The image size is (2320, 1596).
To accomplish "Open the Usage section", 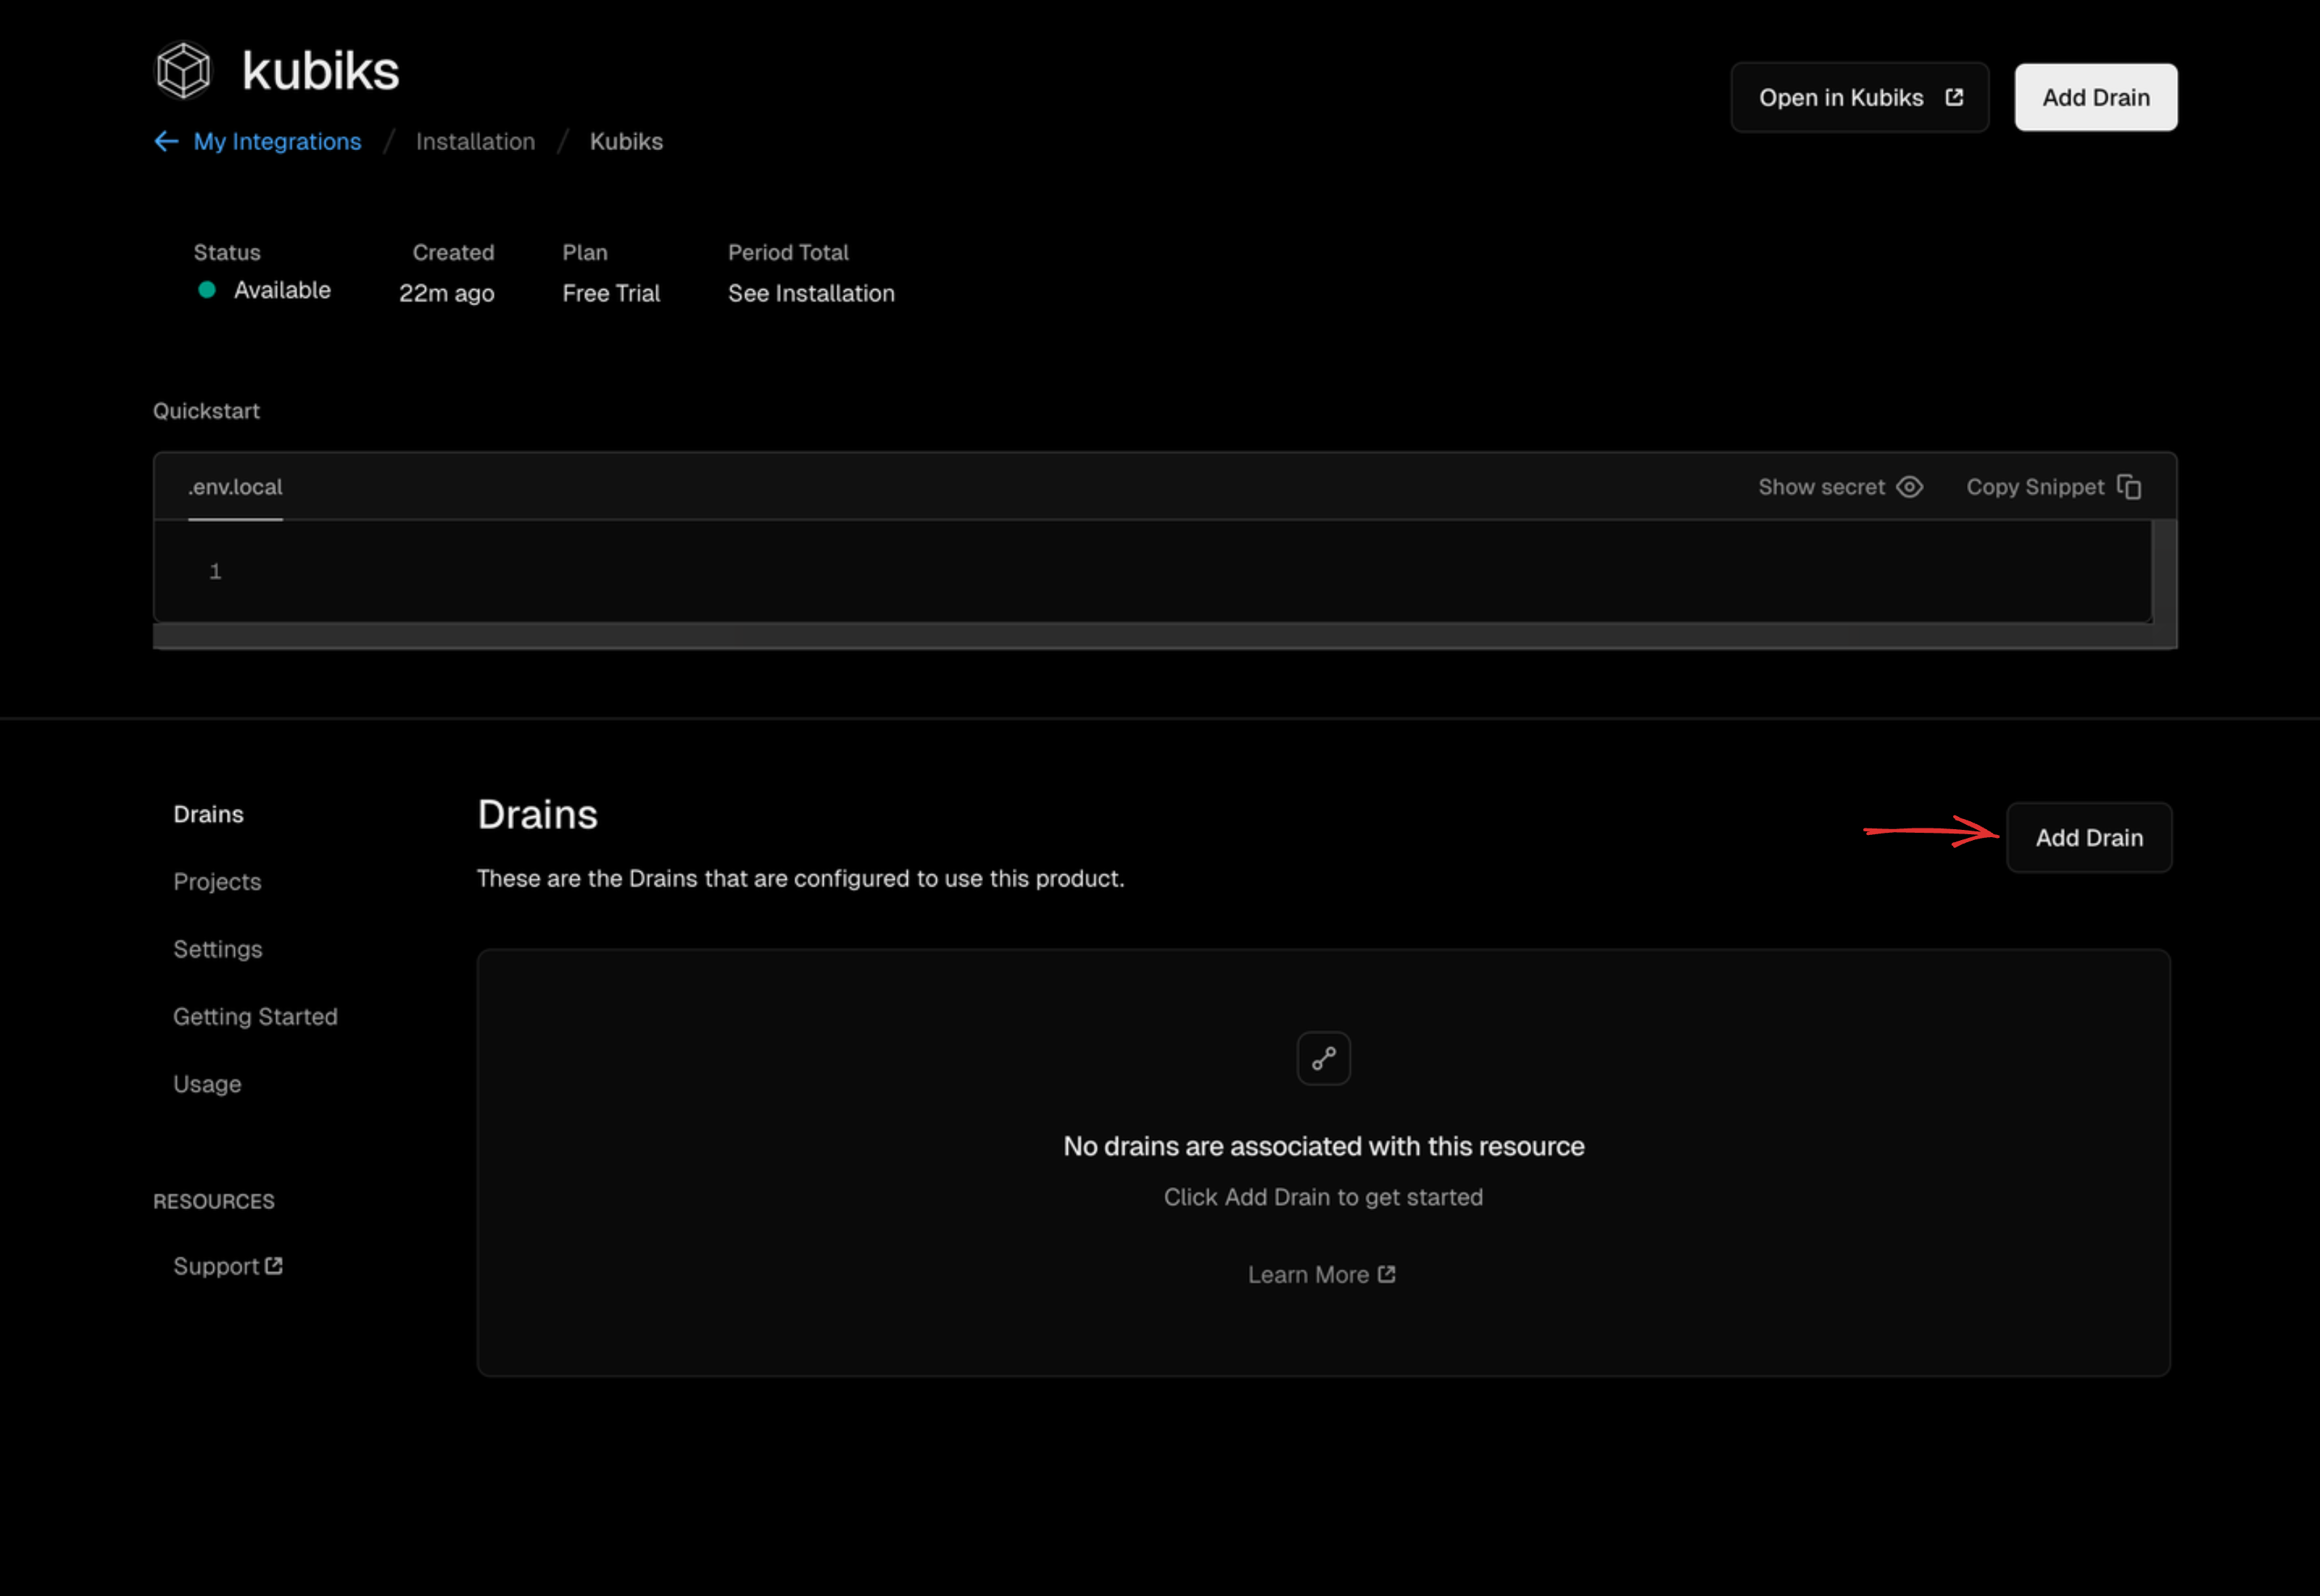I will click(x=207, y=1083).
